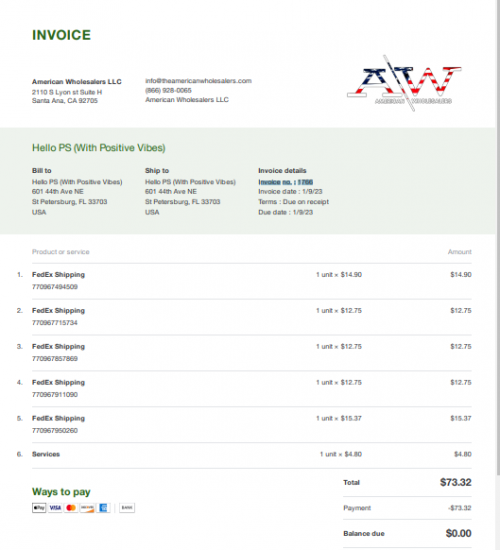Click the Ways to pay heading
500x550 pixels.
coord(61,492)
